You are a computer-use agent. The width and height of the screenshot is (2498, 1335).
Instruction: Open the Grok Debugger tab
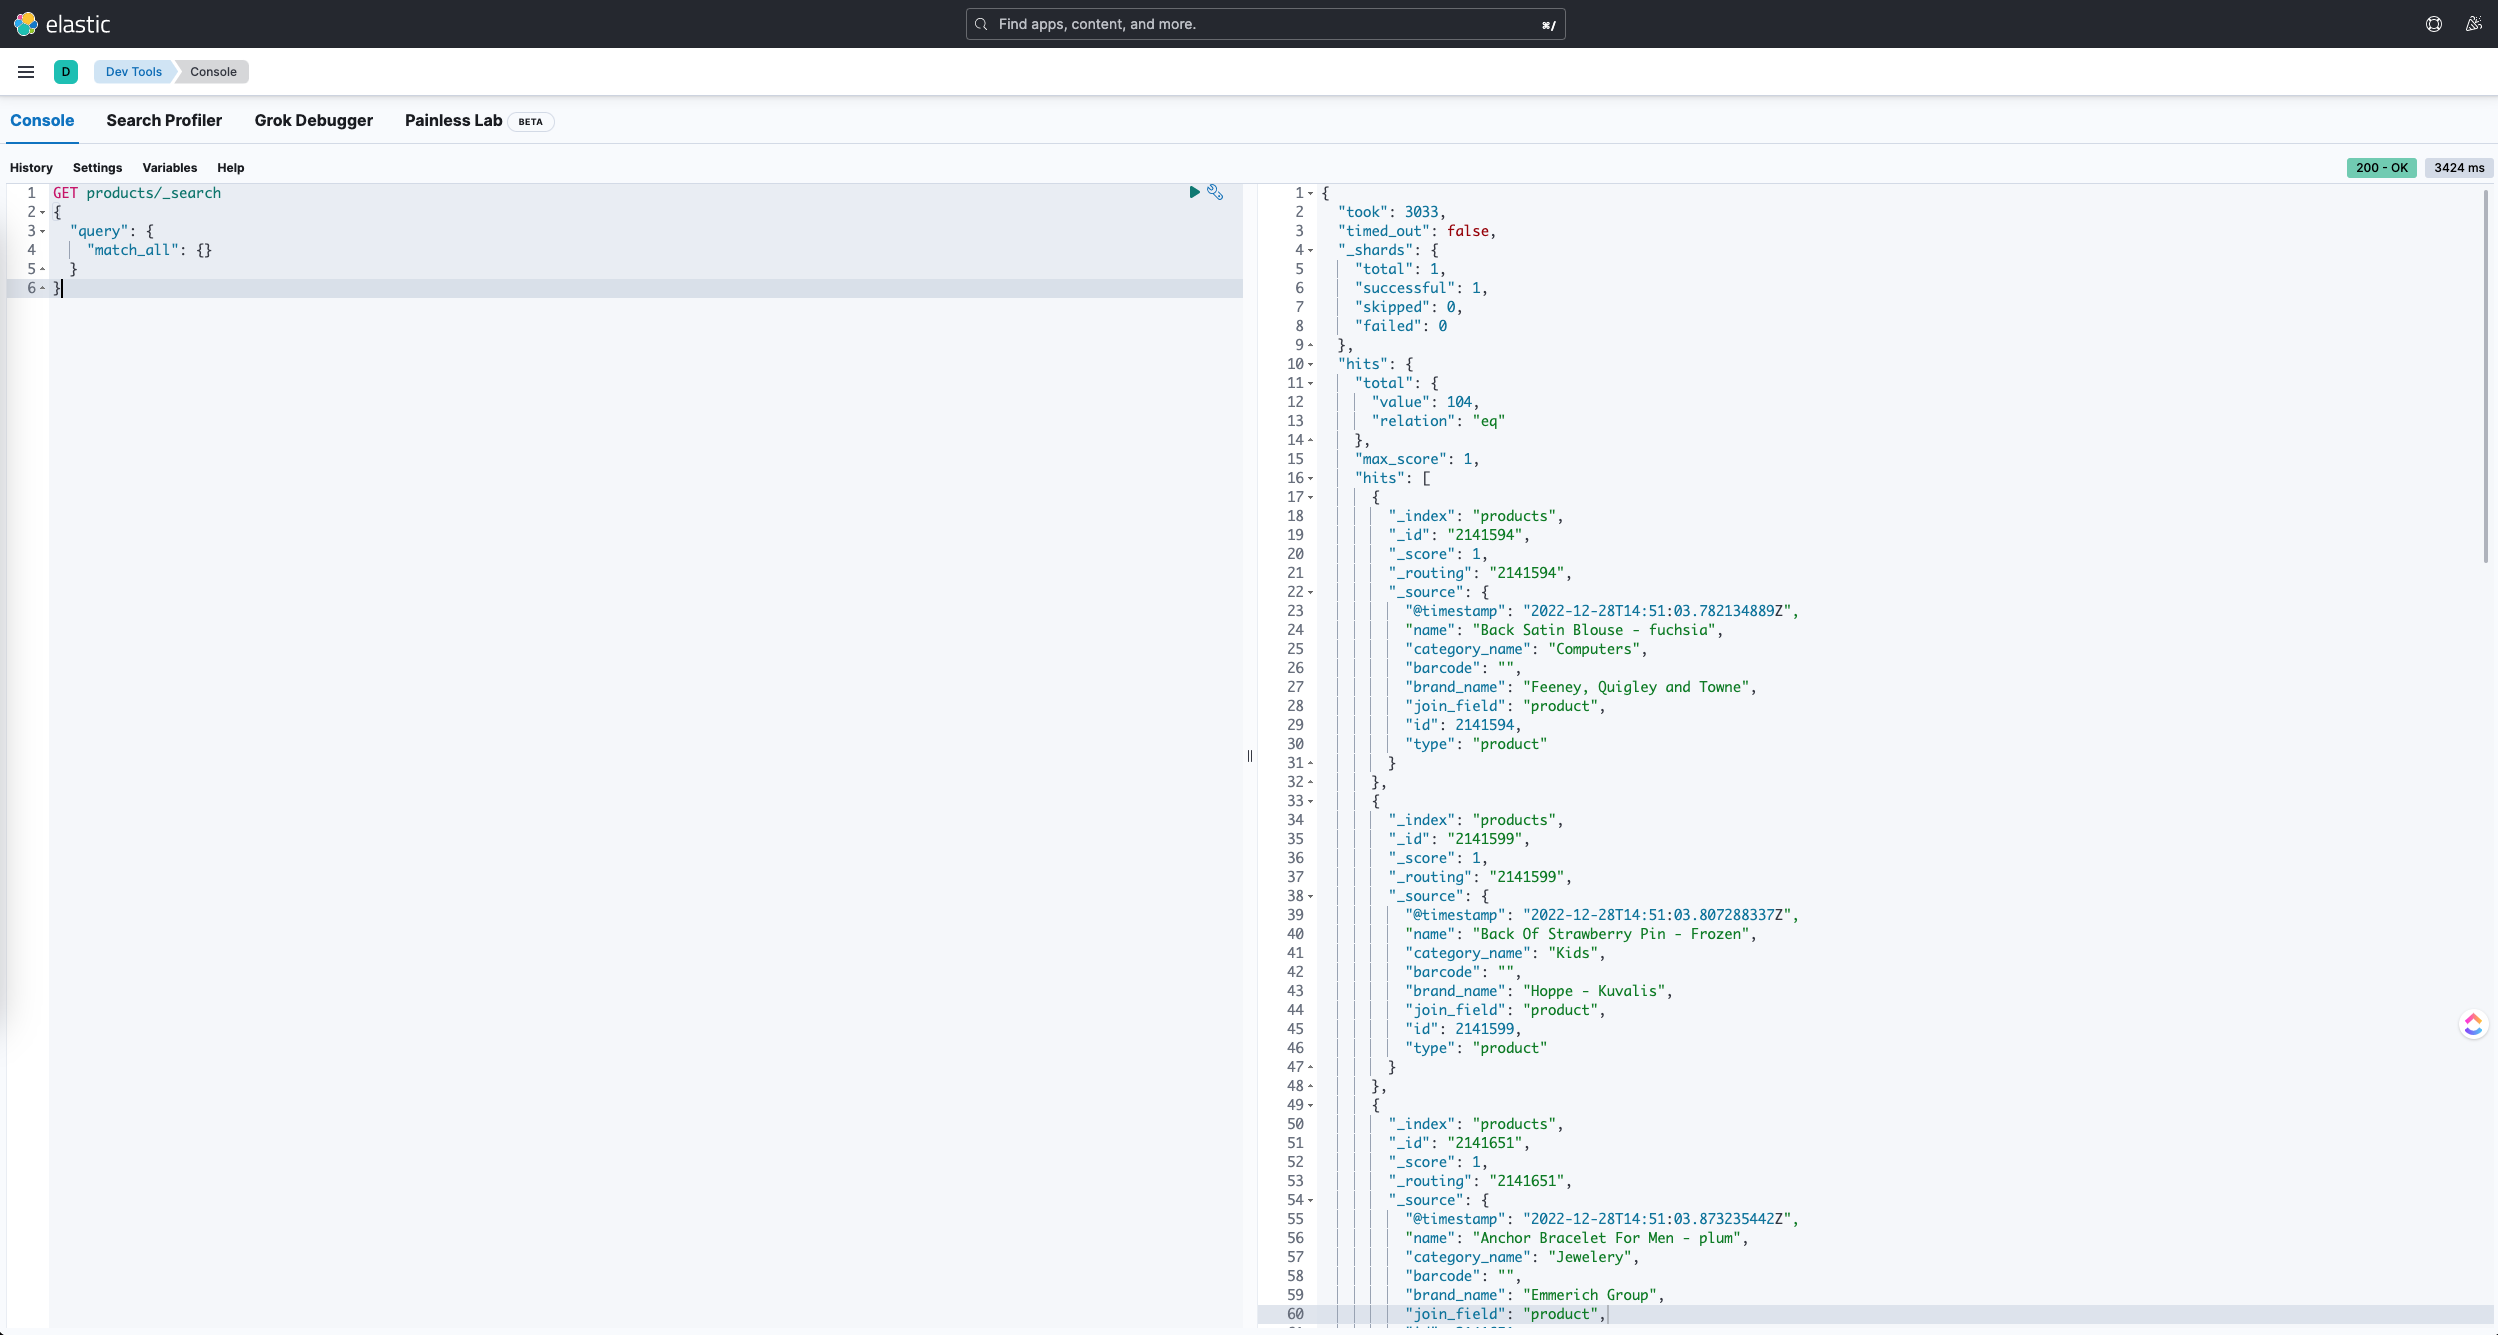pyautogui.click(x=313, y=120)
